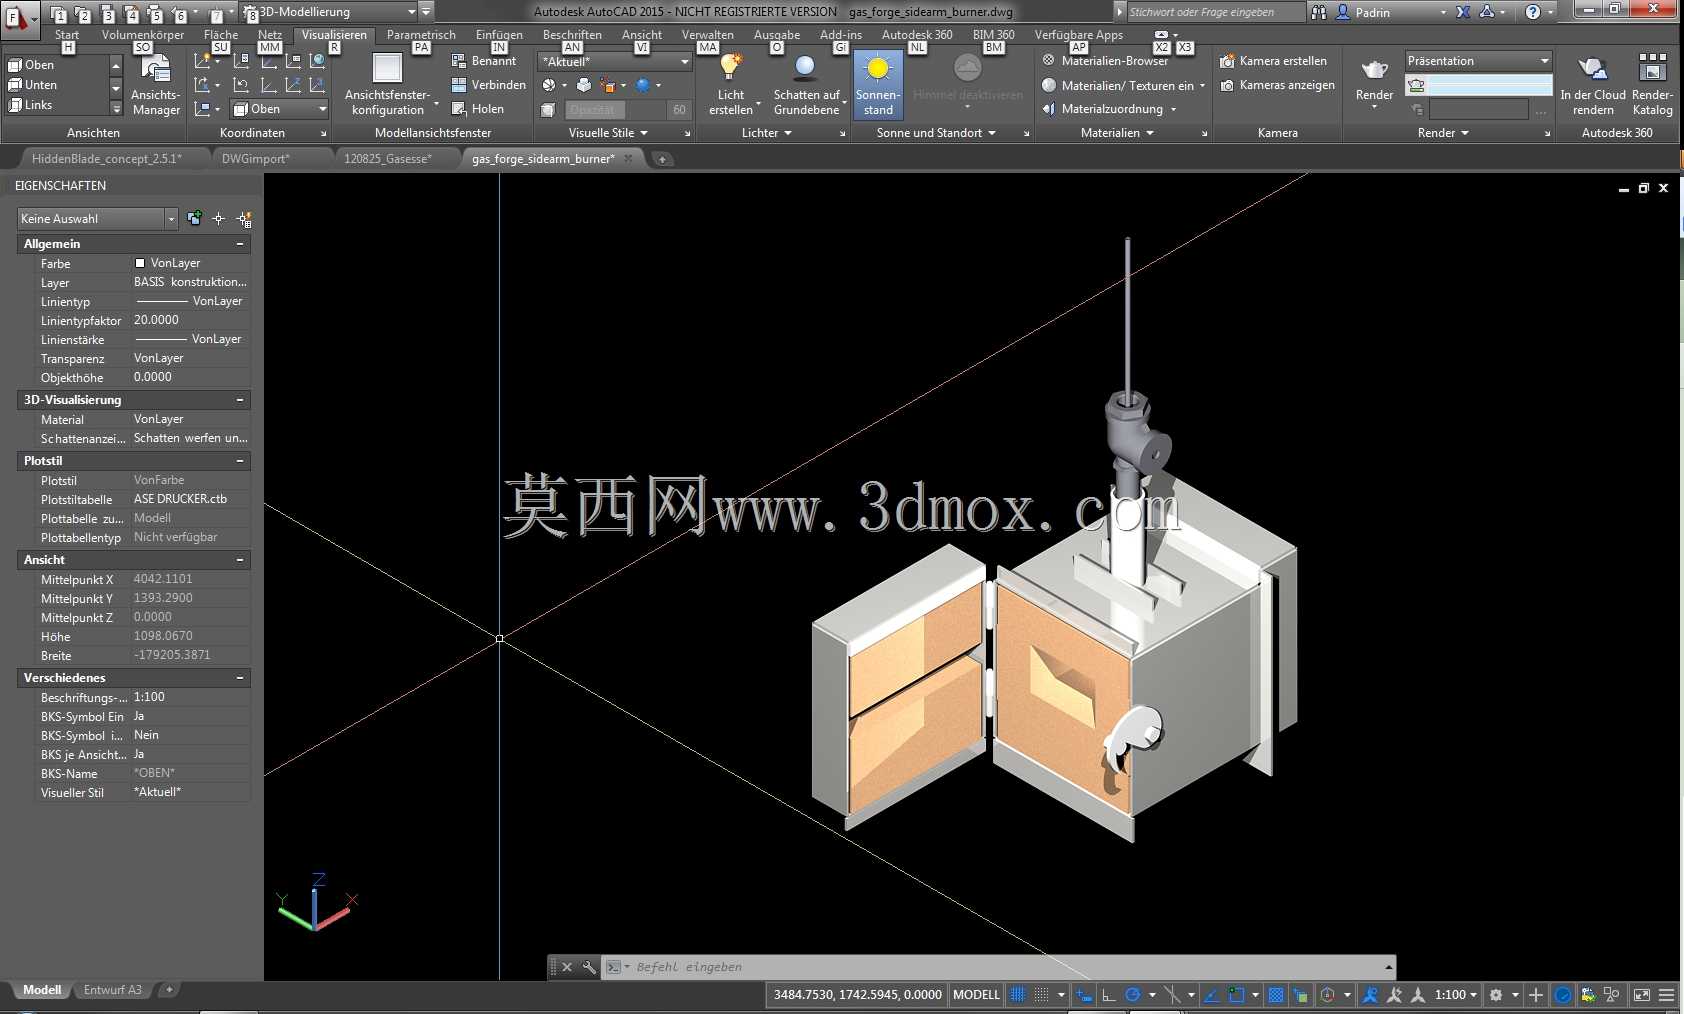Toggle hardware acceleration in status bar
The image size is (1684, 1014).
pos(1563,995)
